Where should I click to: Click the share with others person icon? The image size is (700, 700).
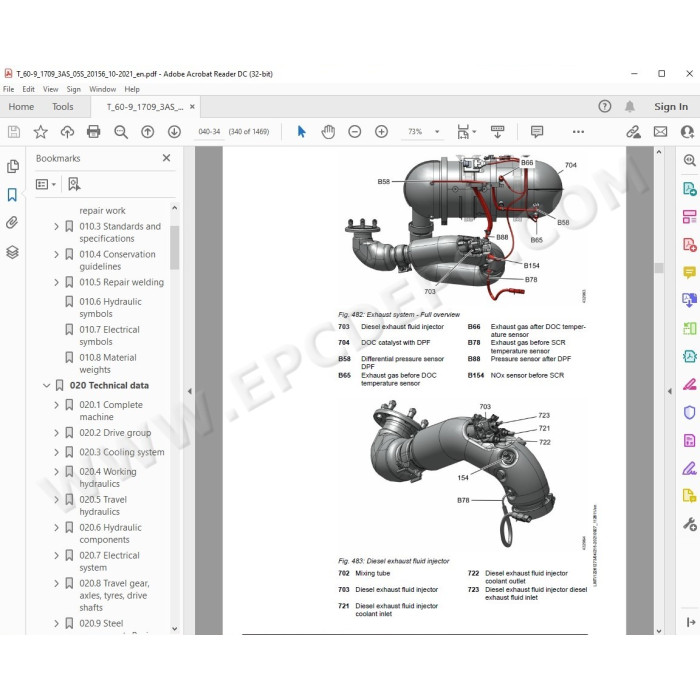[688, 132]
